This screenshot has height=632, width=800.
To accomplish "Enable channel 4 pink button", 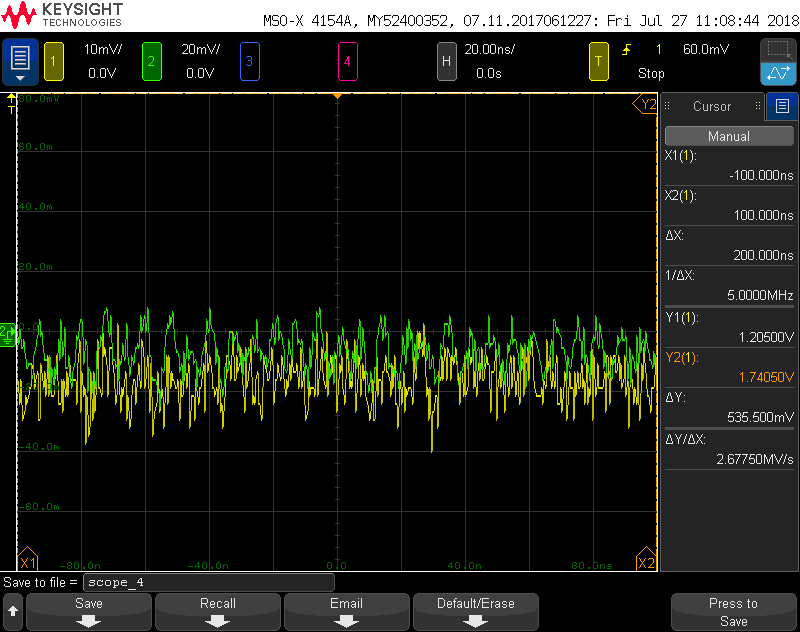I will point(347,62).
